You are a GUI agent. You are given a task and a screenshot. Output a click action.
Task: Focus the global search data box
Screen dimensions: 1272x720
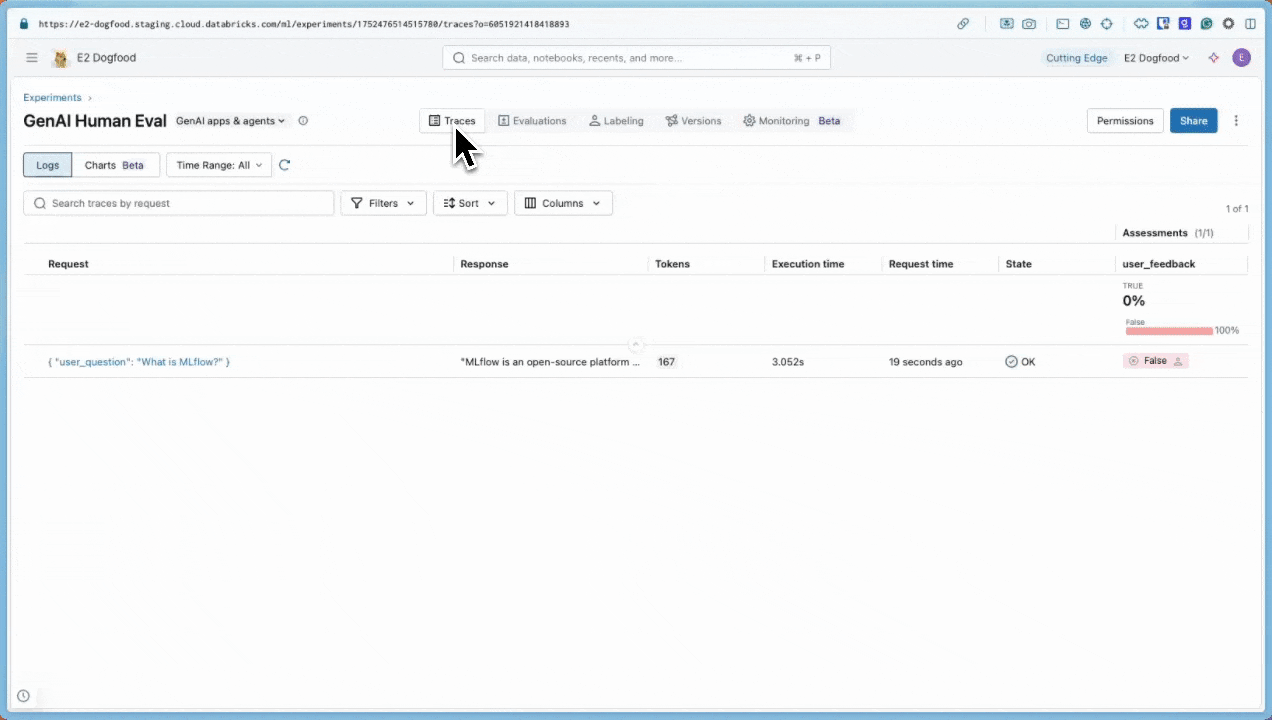pos(637,58)
